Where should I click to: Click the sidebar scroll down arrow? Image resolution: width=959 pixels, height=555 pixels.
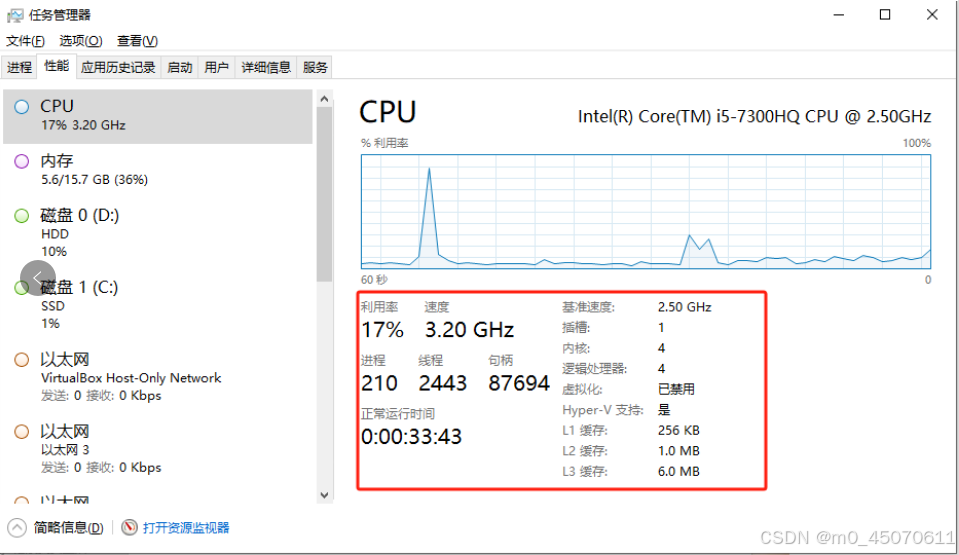point(324,495)
